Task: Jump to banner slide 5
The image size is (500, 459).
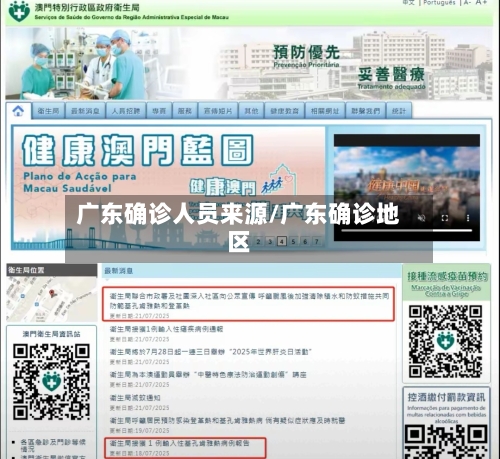Action: coord(293,241)
